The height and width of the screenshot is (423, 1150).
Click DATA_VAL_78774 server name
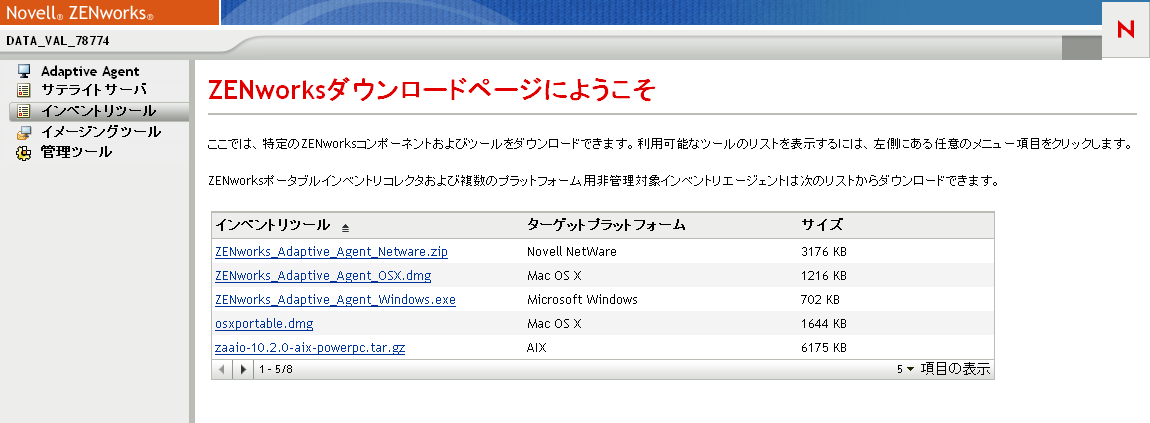point(58,41)
